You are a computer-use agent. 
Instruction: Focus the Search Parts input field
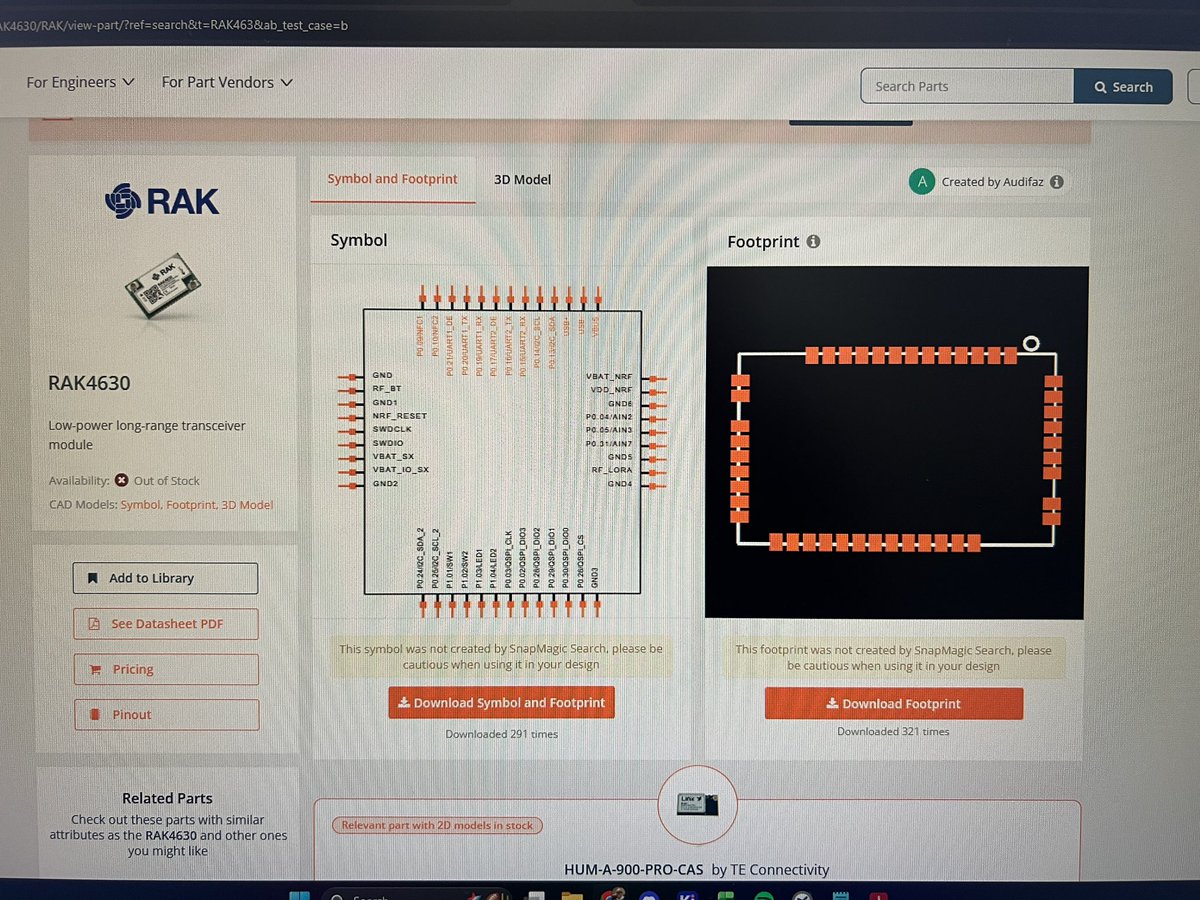click(967, 86)
